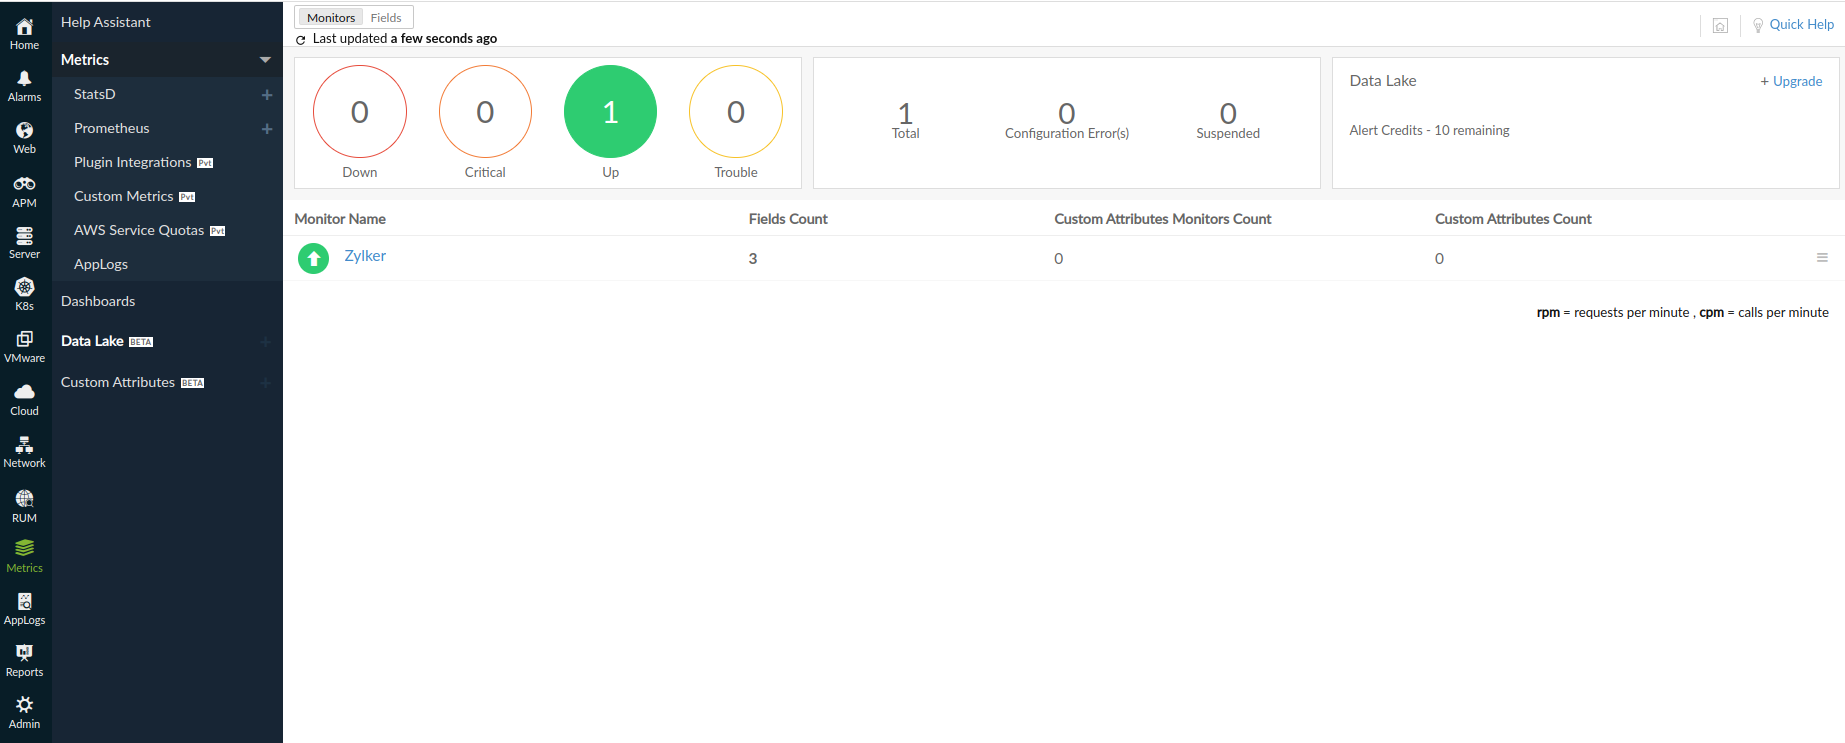This screenshot has width=1845, height=743.
Task: Open AWS Service Quotas menu item
Action: [139, 230]
